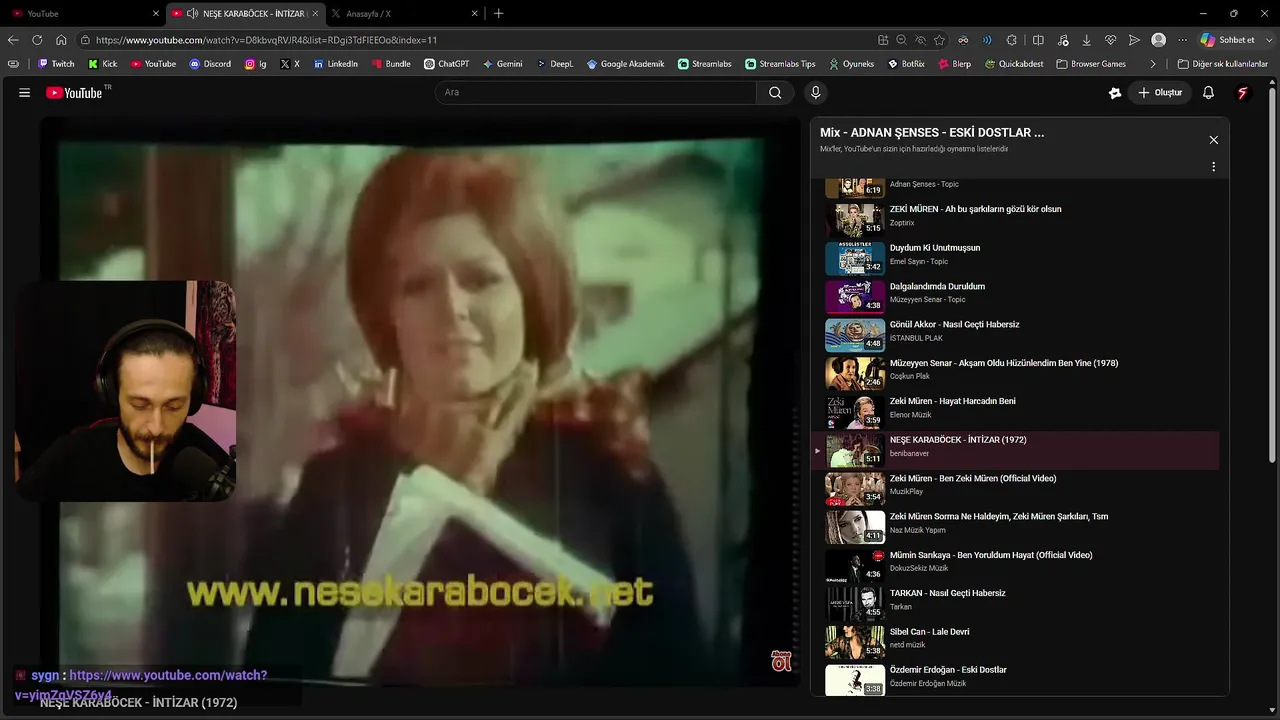Expand the Browser Games bookmark folder
Screen dimensions: 1280x720
tap(1091, 64)
